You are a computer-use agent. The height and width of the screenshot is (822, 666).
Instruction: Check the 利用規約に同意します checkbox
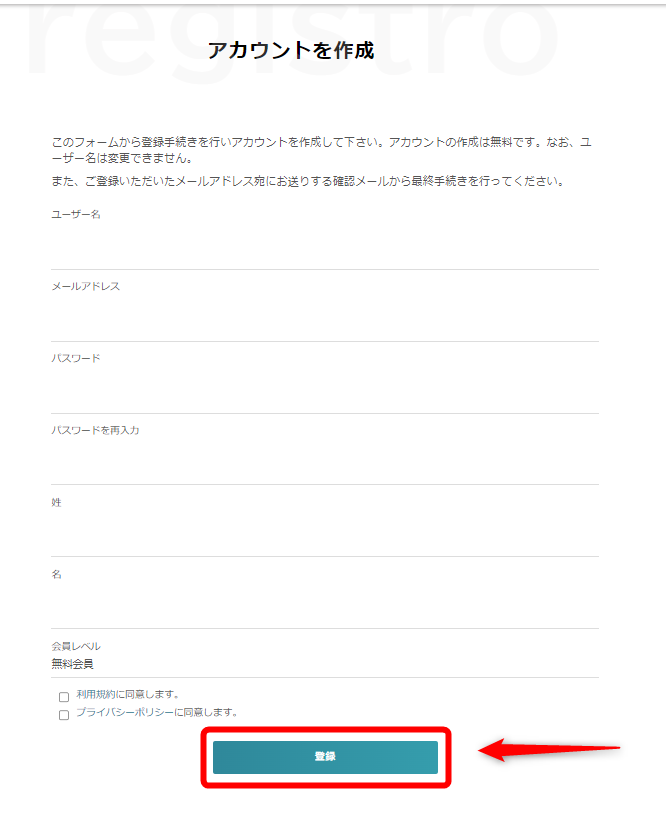coord(64,697)
